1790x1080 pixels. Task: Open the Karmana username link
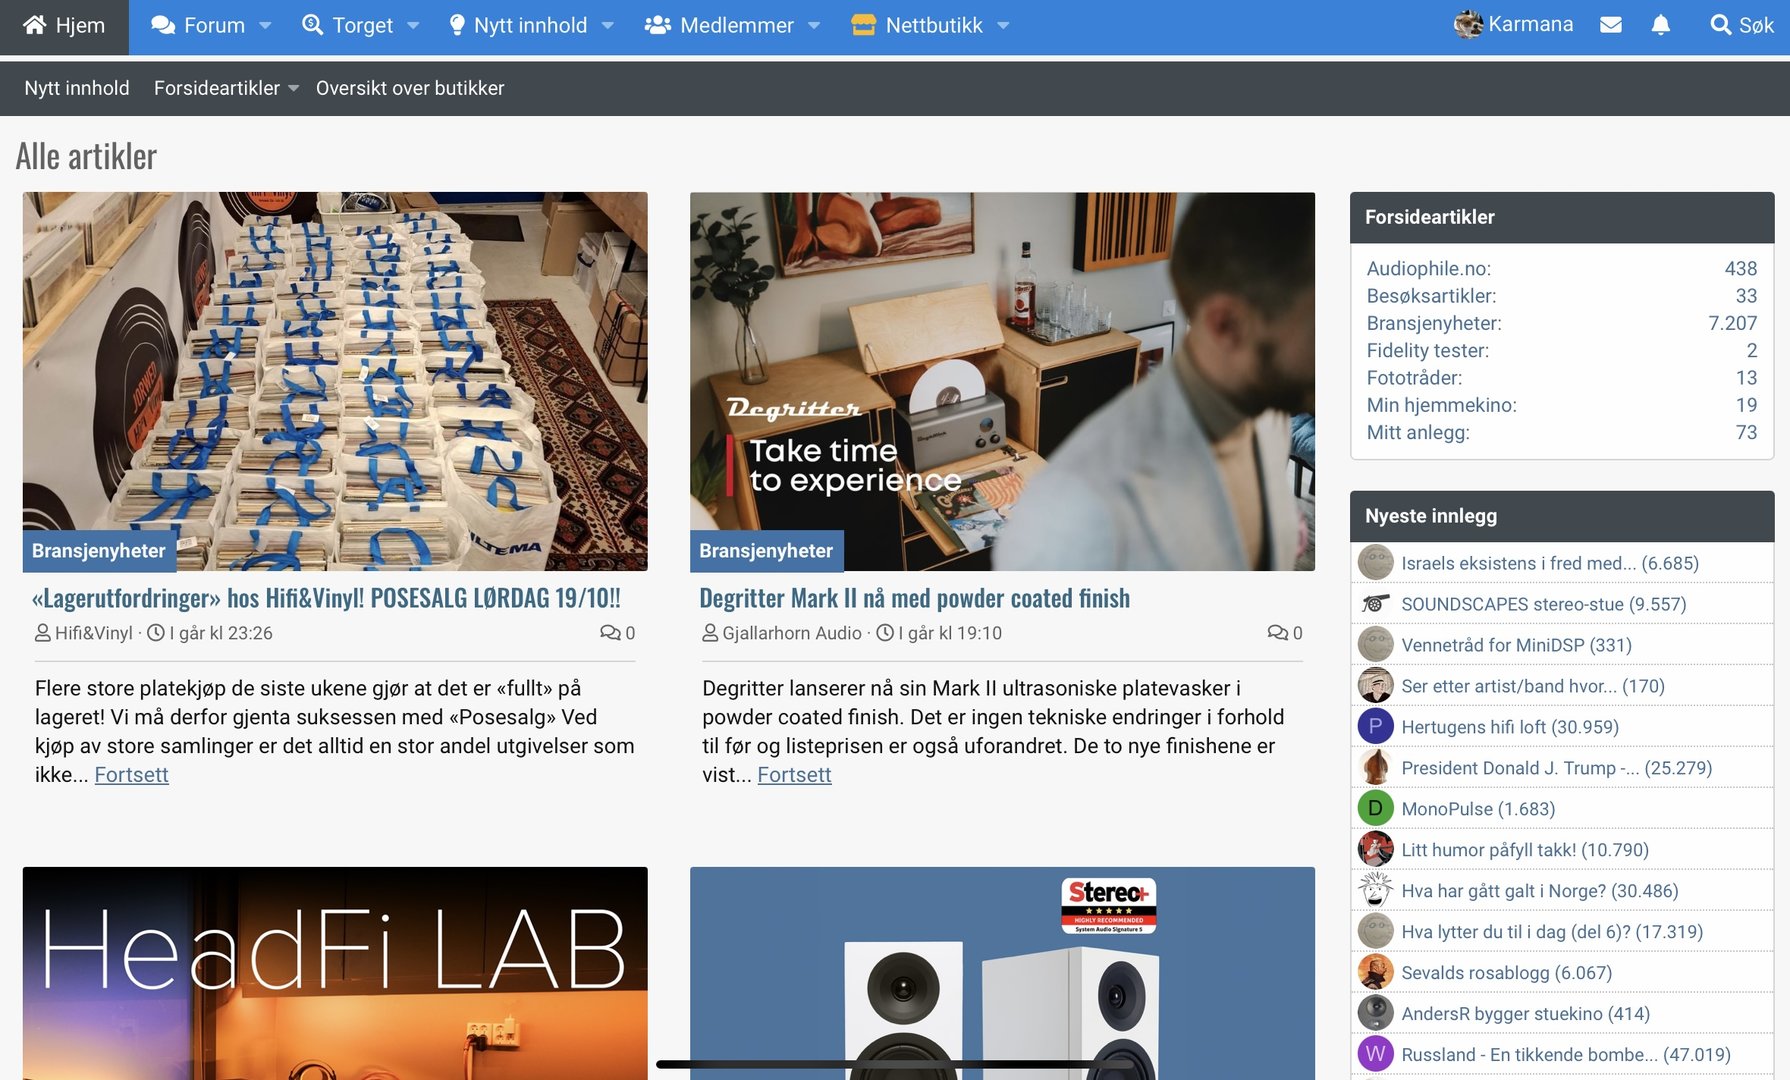(1530, 24)
